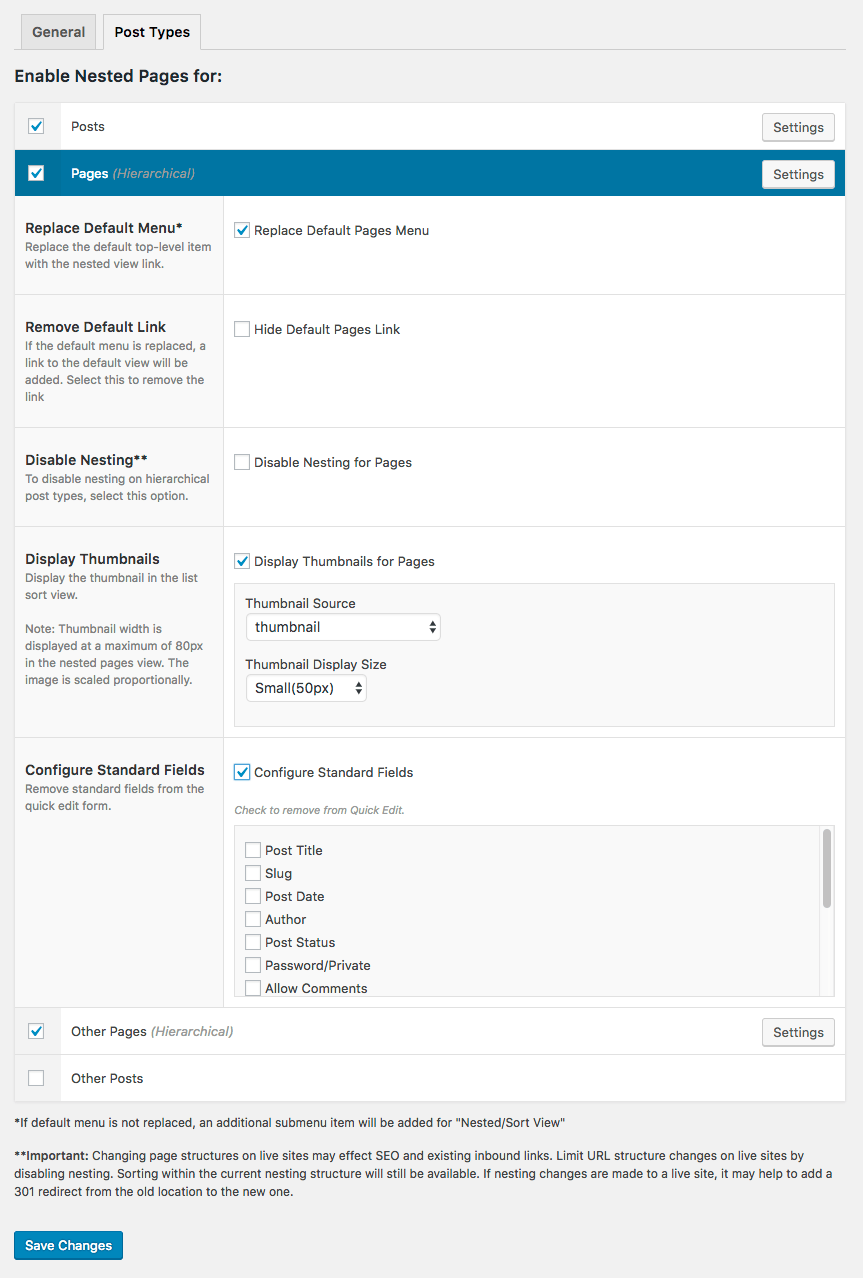The image size is (863, 1278).
Task: Click the Other Posts row label
Action: [107, 1078]
